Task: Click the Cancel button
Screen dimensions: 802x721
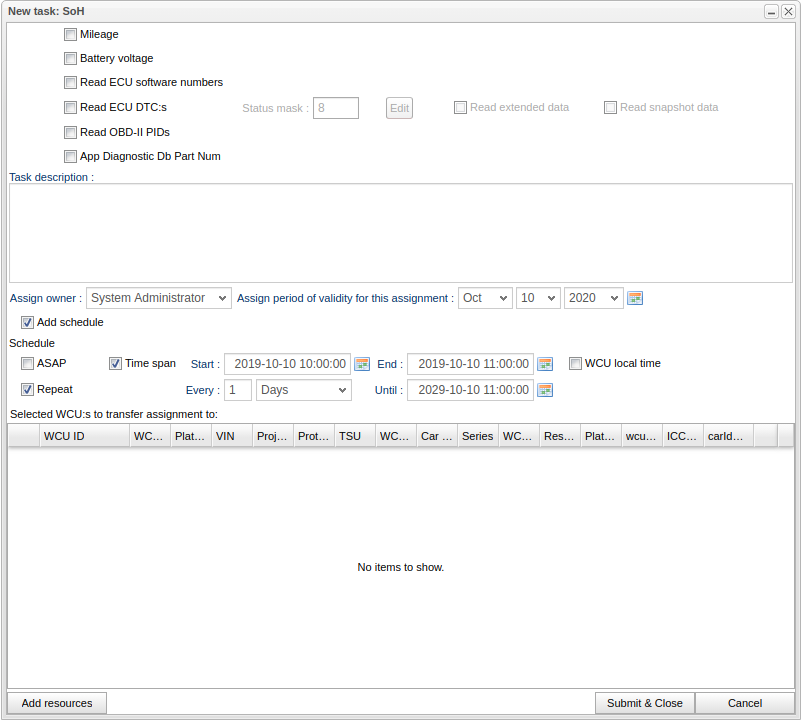Action: (744, 703)
